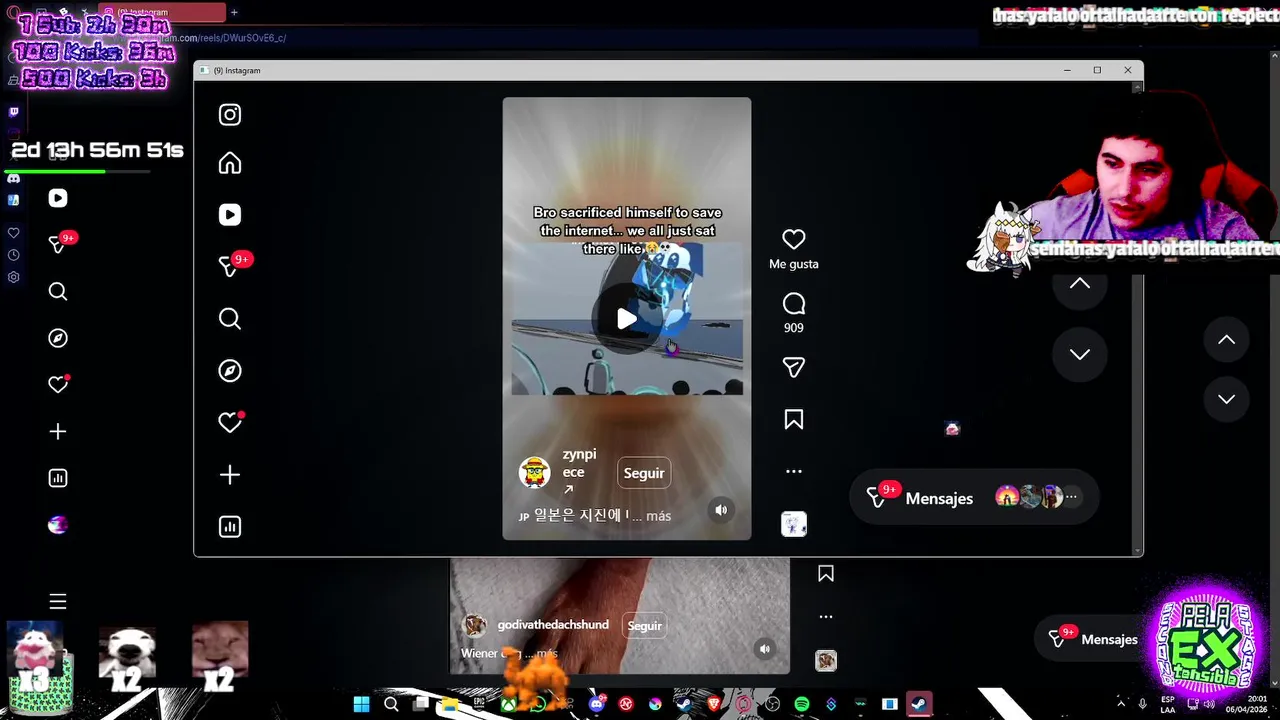Click the Instagram logo in the front window
Screen dimensions: 1280x720
point(230,115)
